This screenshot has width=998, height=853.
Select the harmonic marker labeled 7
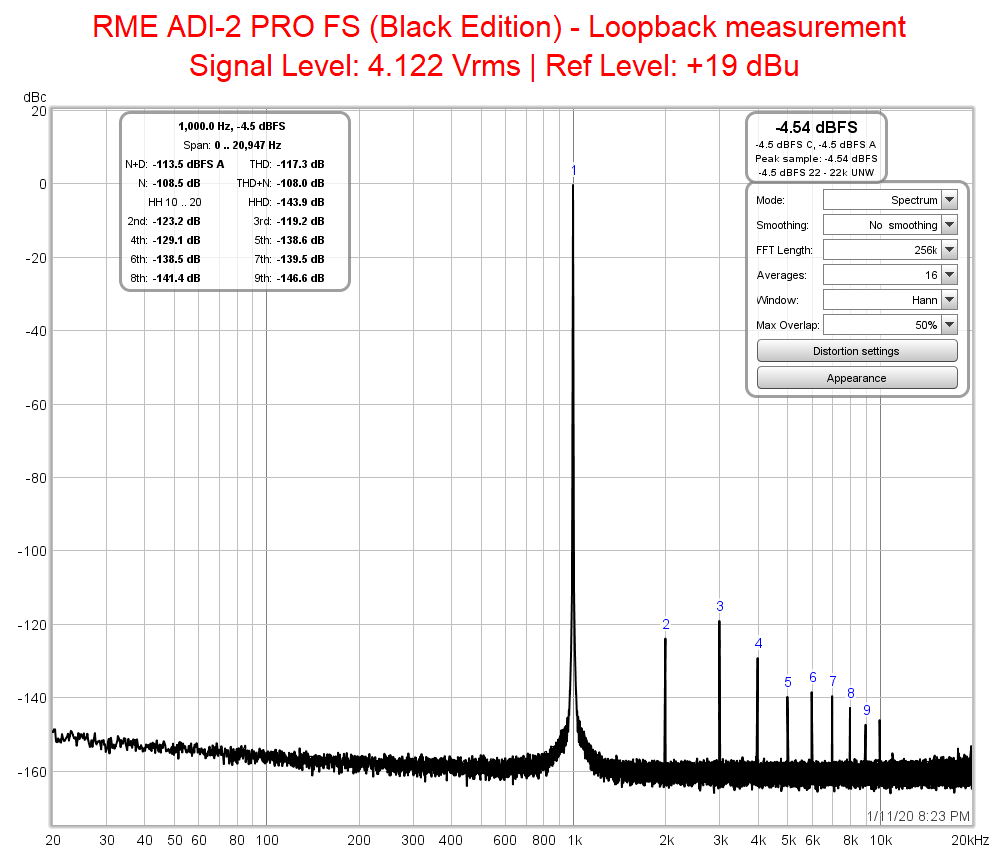833,681
